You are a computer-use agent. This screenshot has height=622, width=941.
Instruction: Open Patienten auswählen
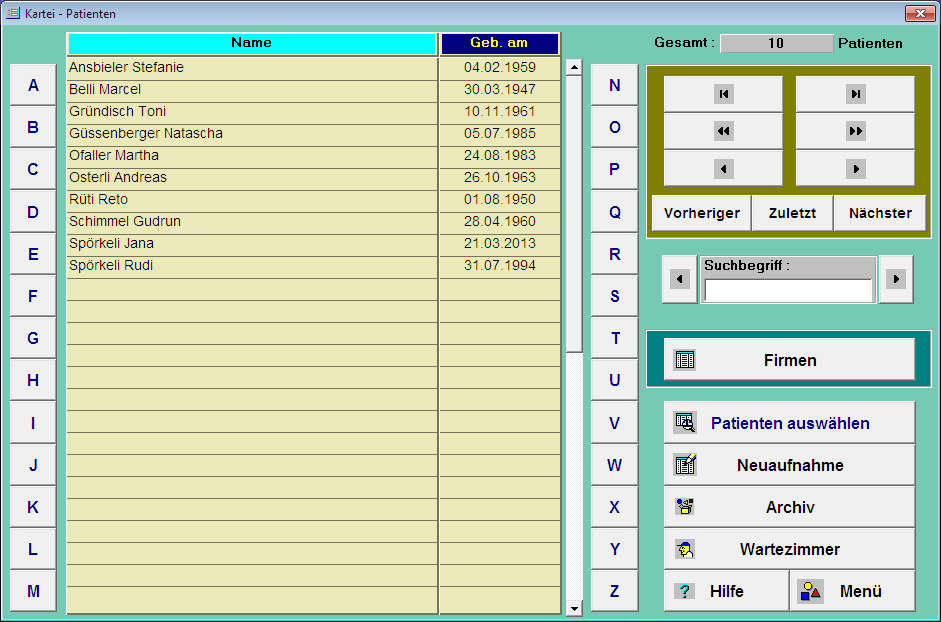789,423
